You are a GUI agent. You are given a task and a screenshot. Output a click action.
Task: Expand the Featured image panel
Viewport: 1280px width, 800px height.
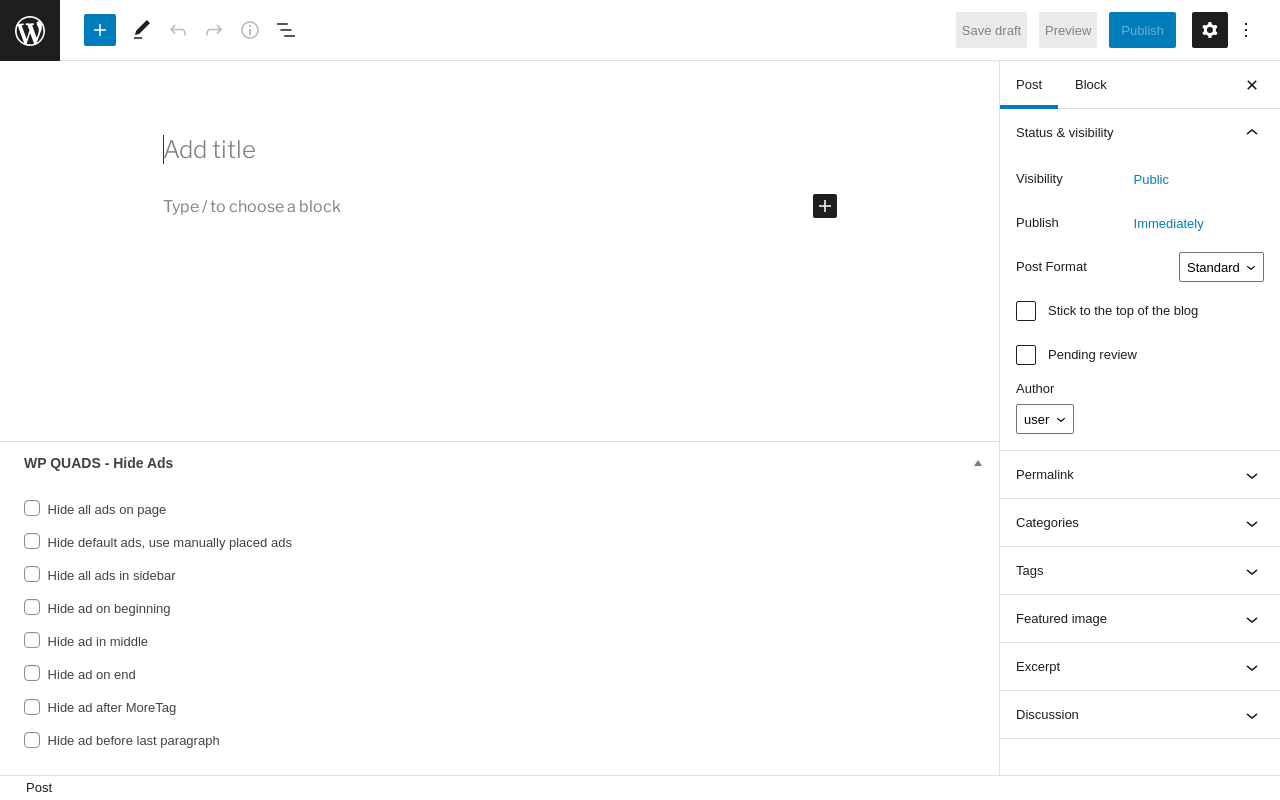pyautogui.click(x=1140, y=619)
